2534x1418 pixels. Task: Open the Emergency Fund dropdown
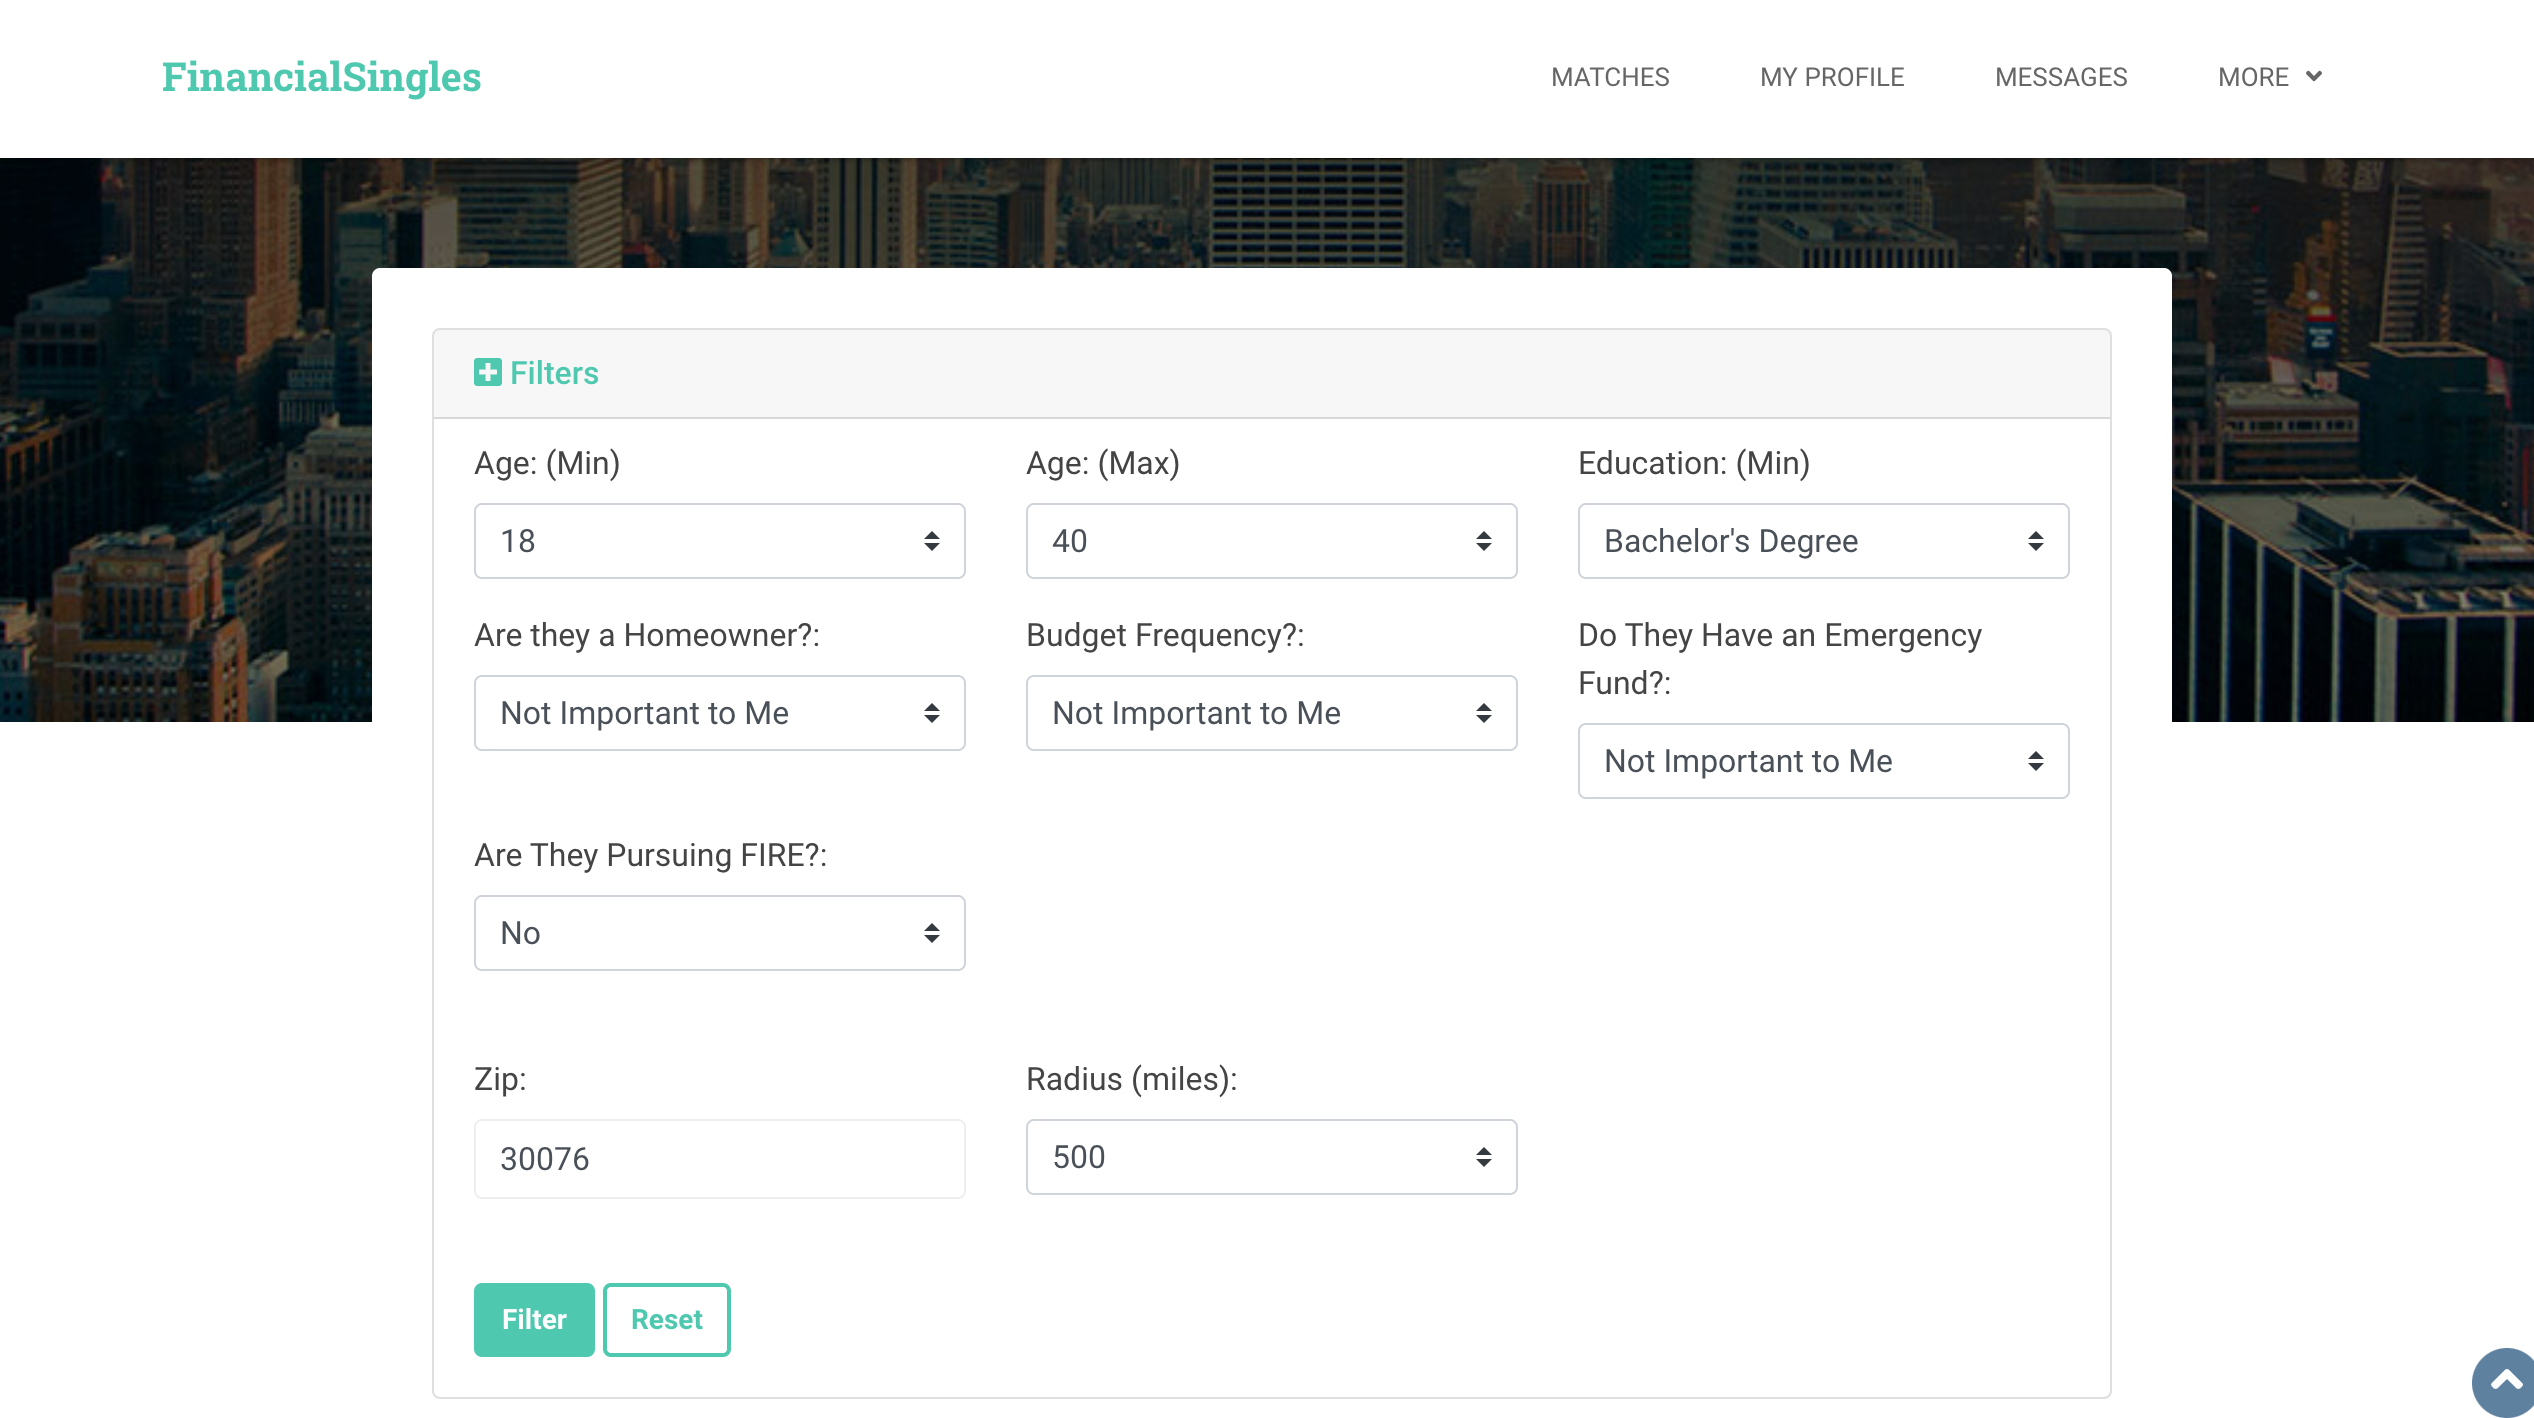[x=1822, y=760]
